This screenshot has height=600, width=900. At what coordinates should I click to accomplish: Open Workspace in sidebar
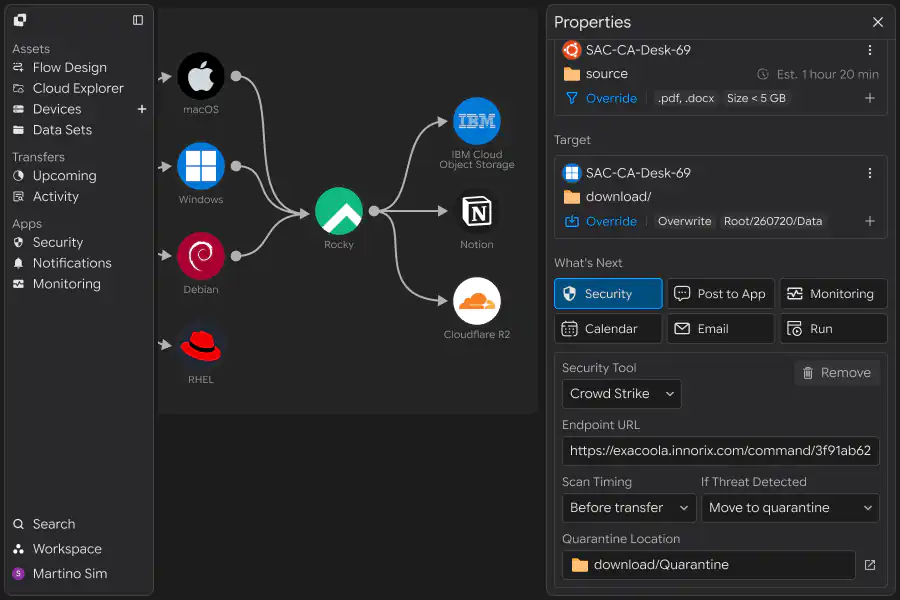tap(67, 549)
